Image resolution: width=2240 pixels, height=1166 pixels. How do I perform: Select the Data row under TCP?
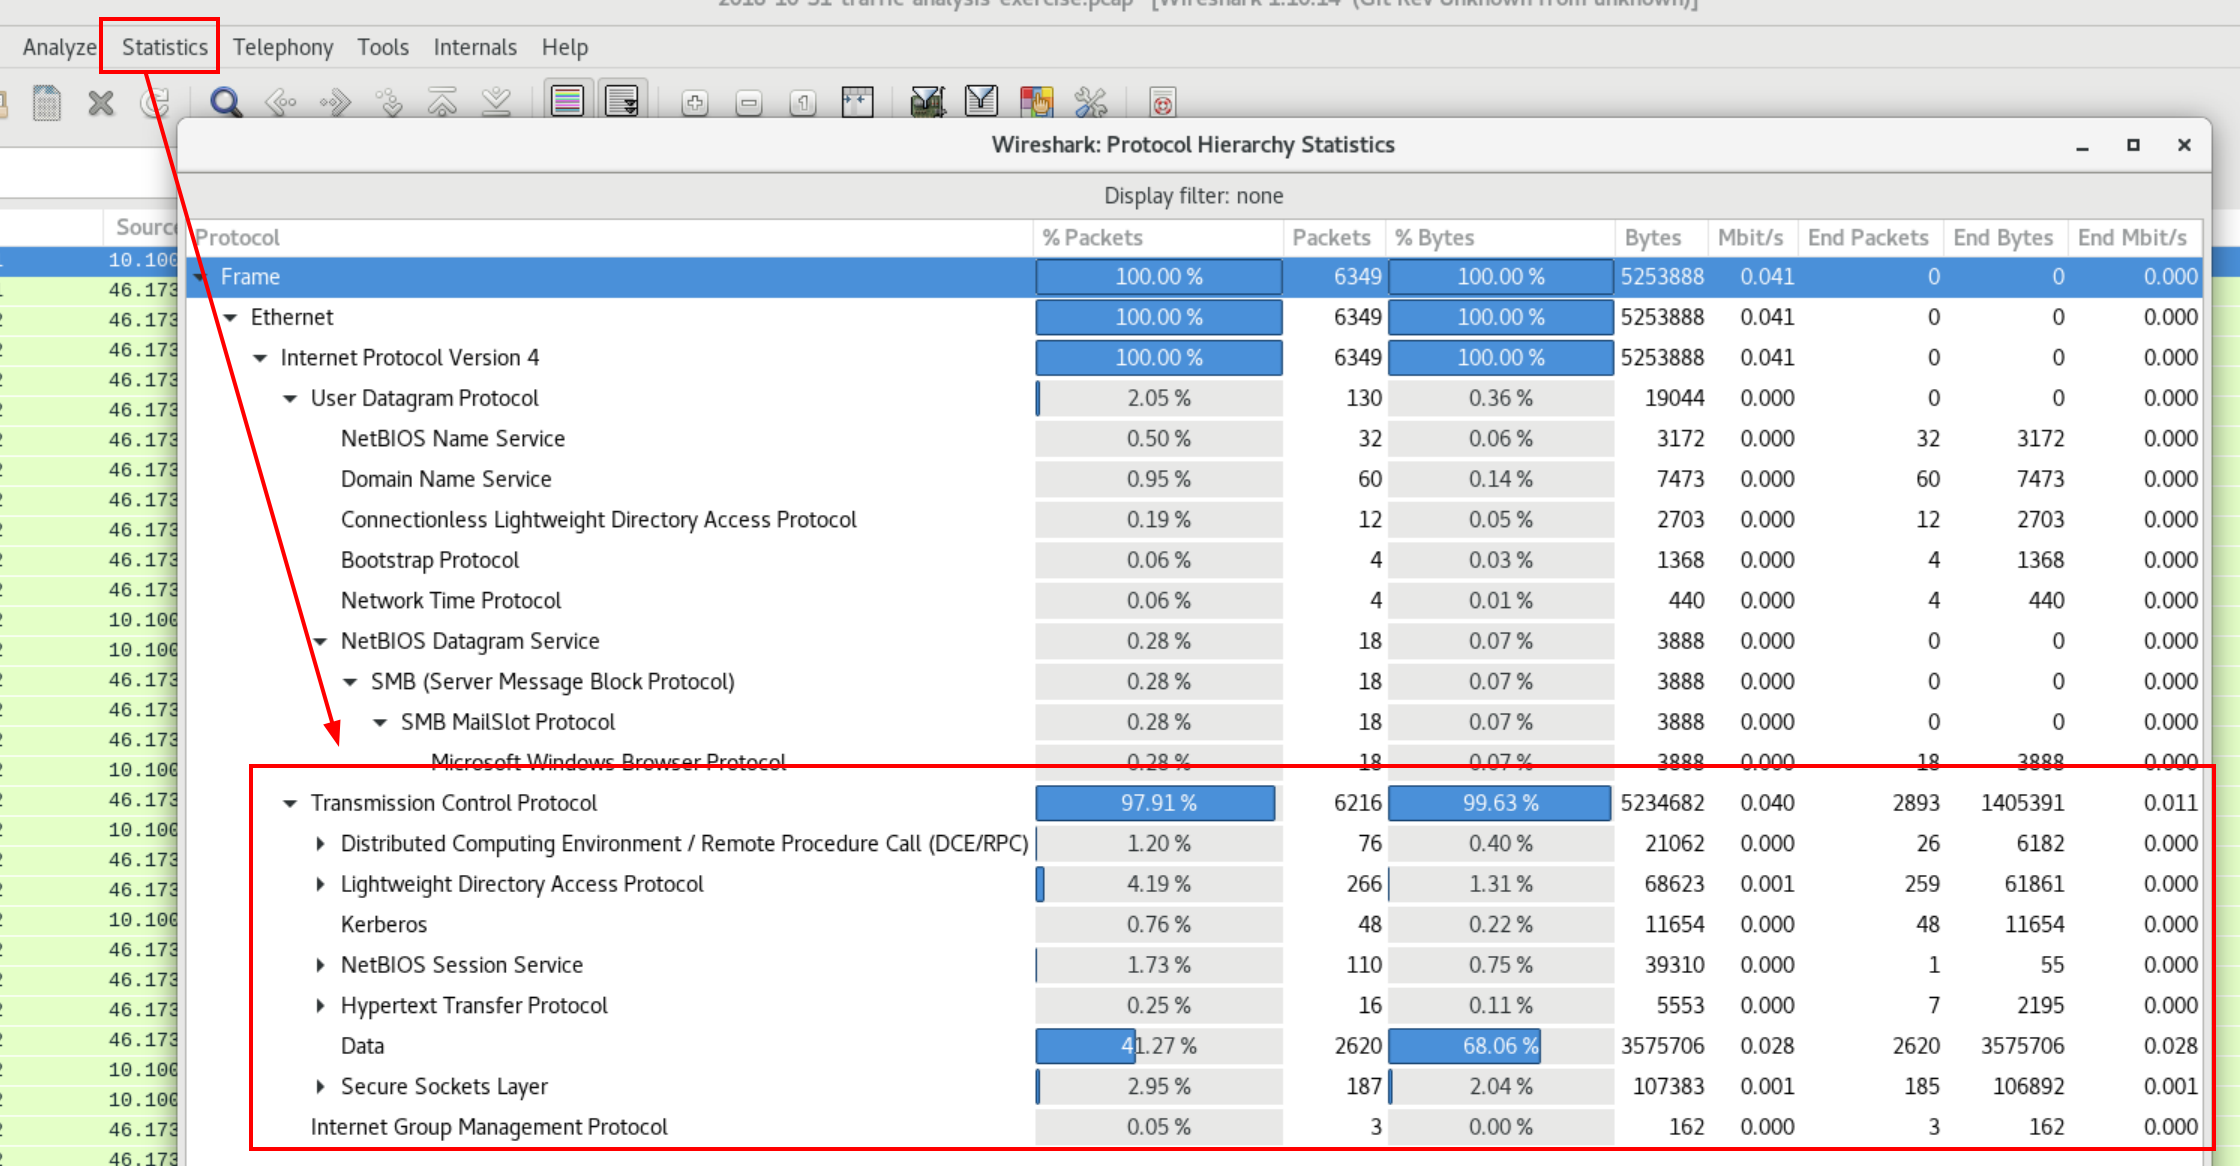(1194, 1046)
